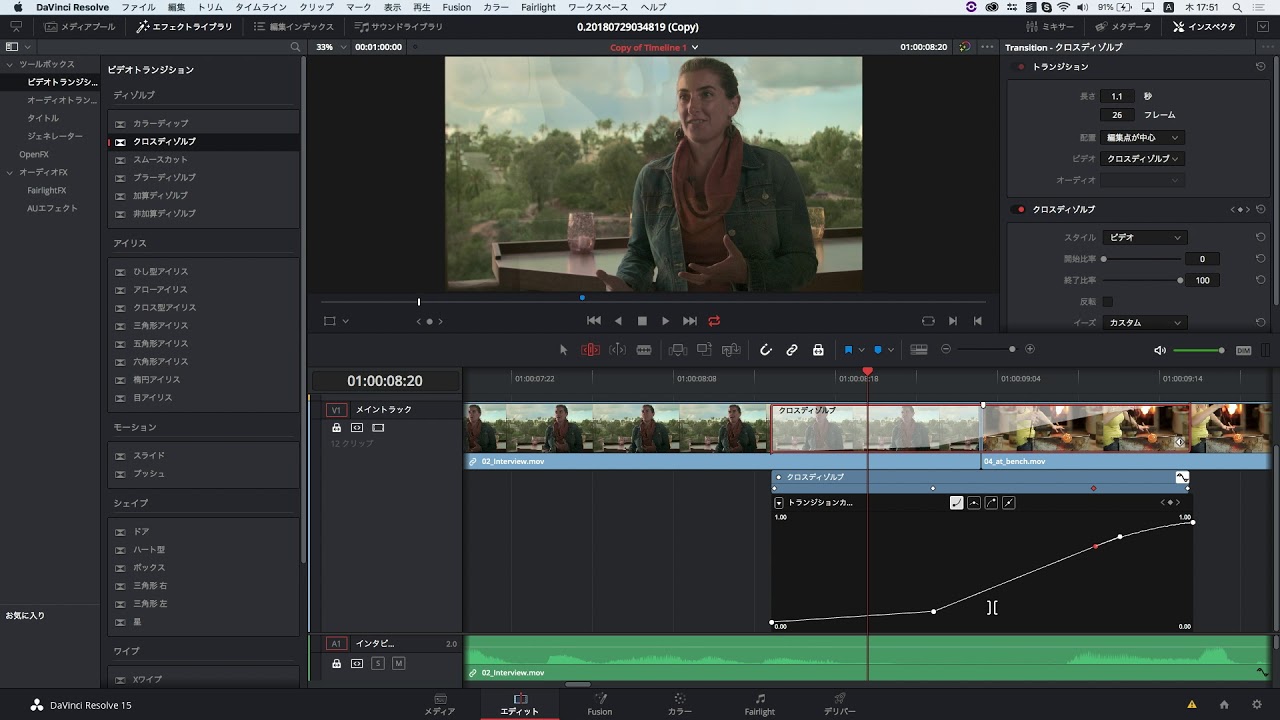
Task: Open project settings gear icon
Action: [x=1257, y=705]
